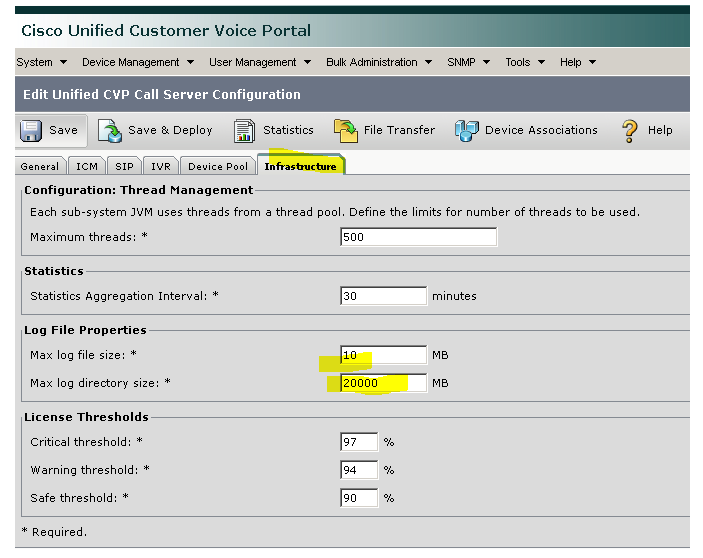This screenshot has height=558, width=703.
Task: Click the Device Associations label
Action: tap(541, 130)
